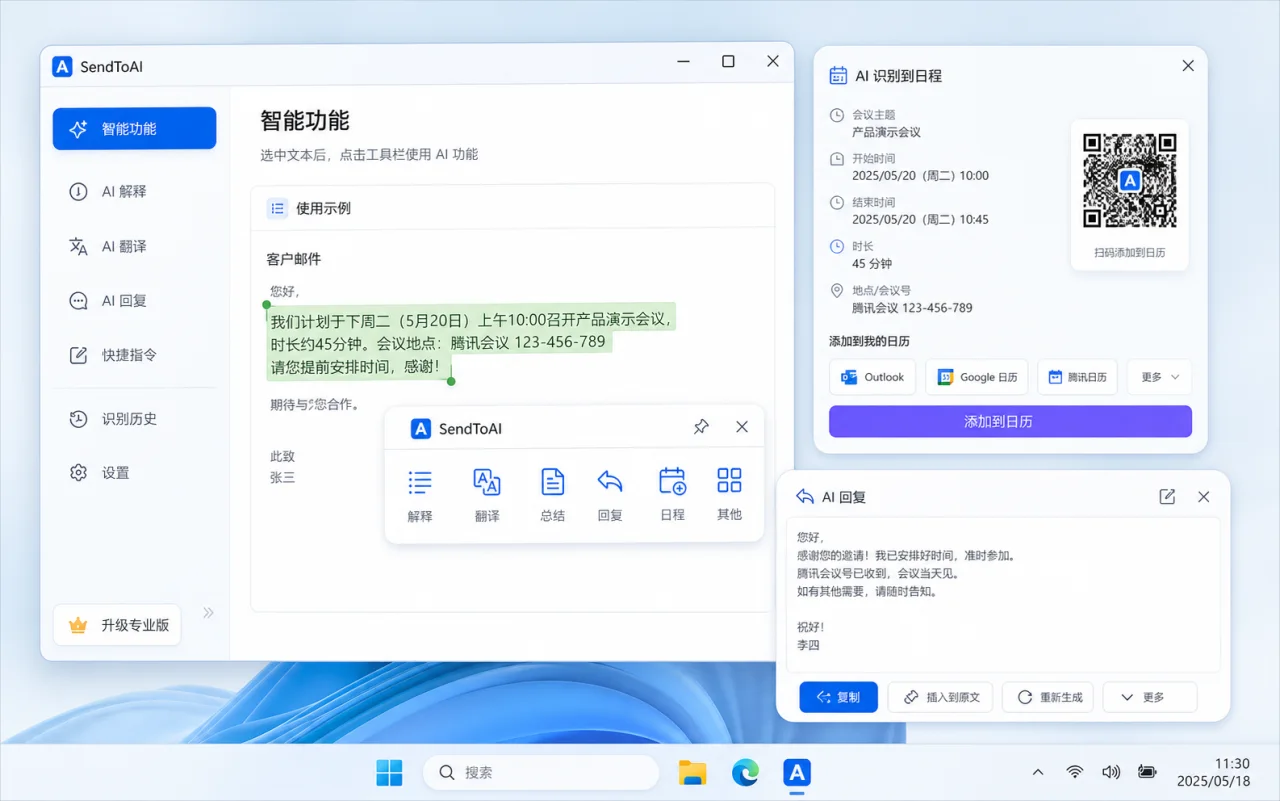Click the 使用示例 list icon
Screen dimensions: 1280x801
coord(277,208)
